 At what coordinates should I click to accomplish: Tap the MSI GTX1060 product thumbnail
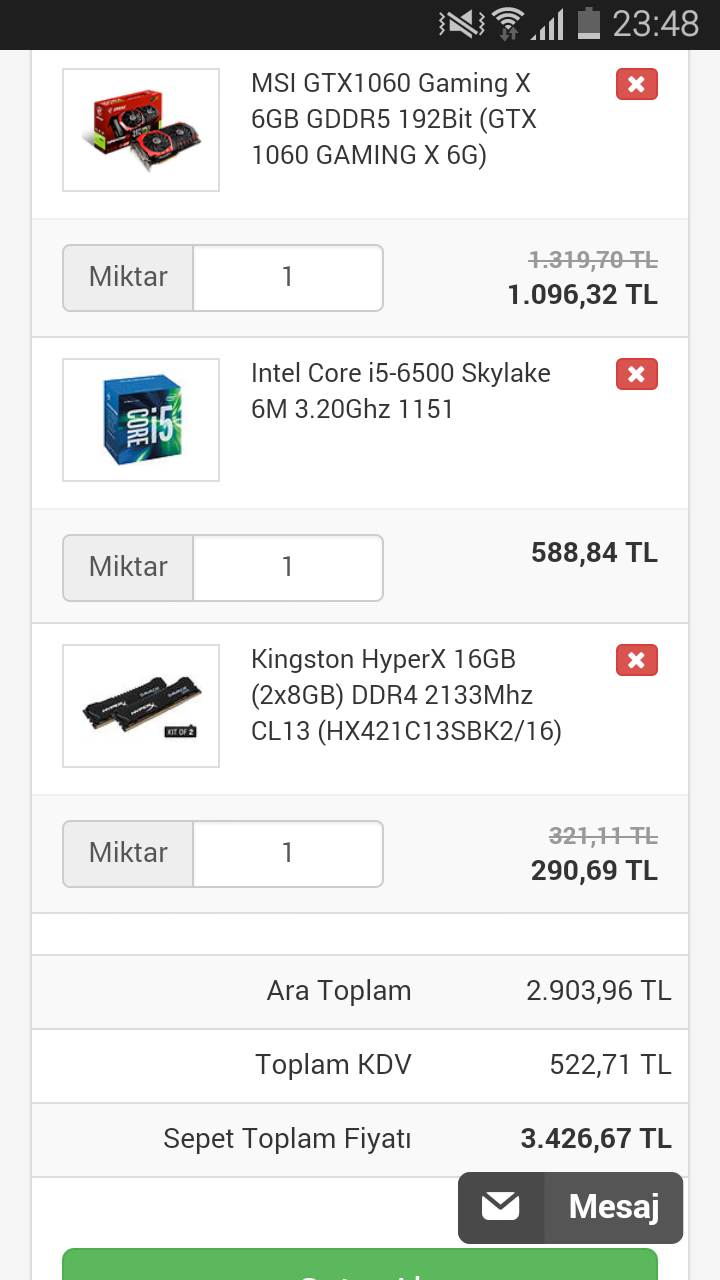(141, 130)
